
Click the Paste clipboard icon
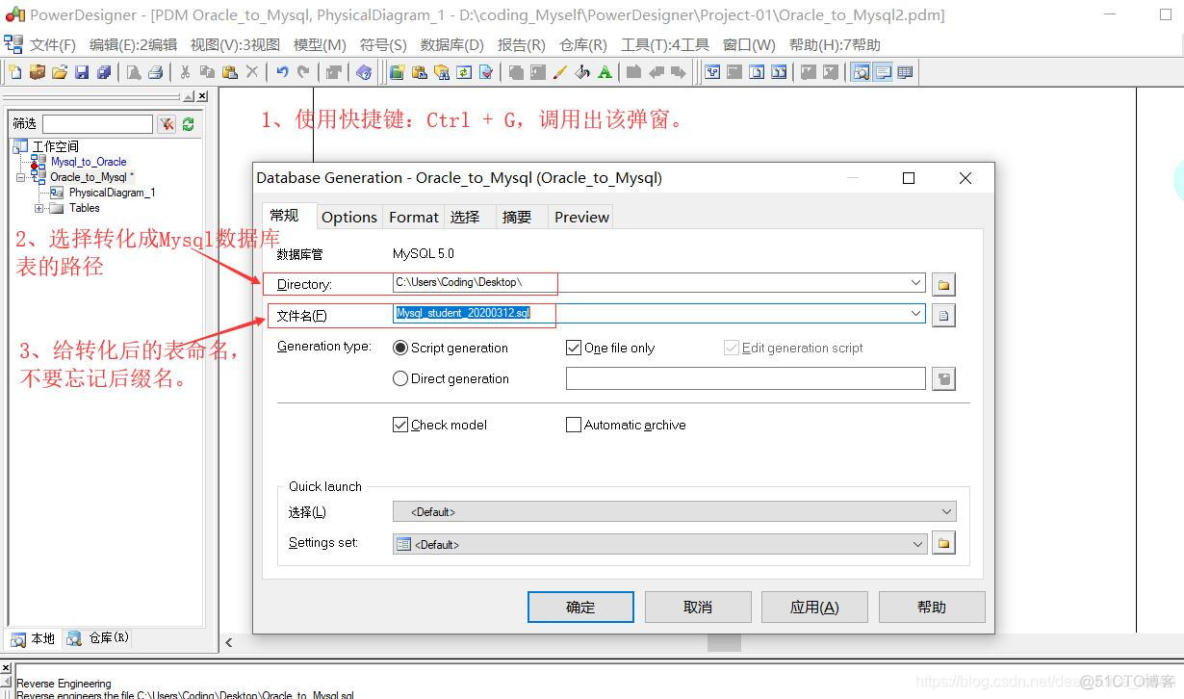[230, 72]
